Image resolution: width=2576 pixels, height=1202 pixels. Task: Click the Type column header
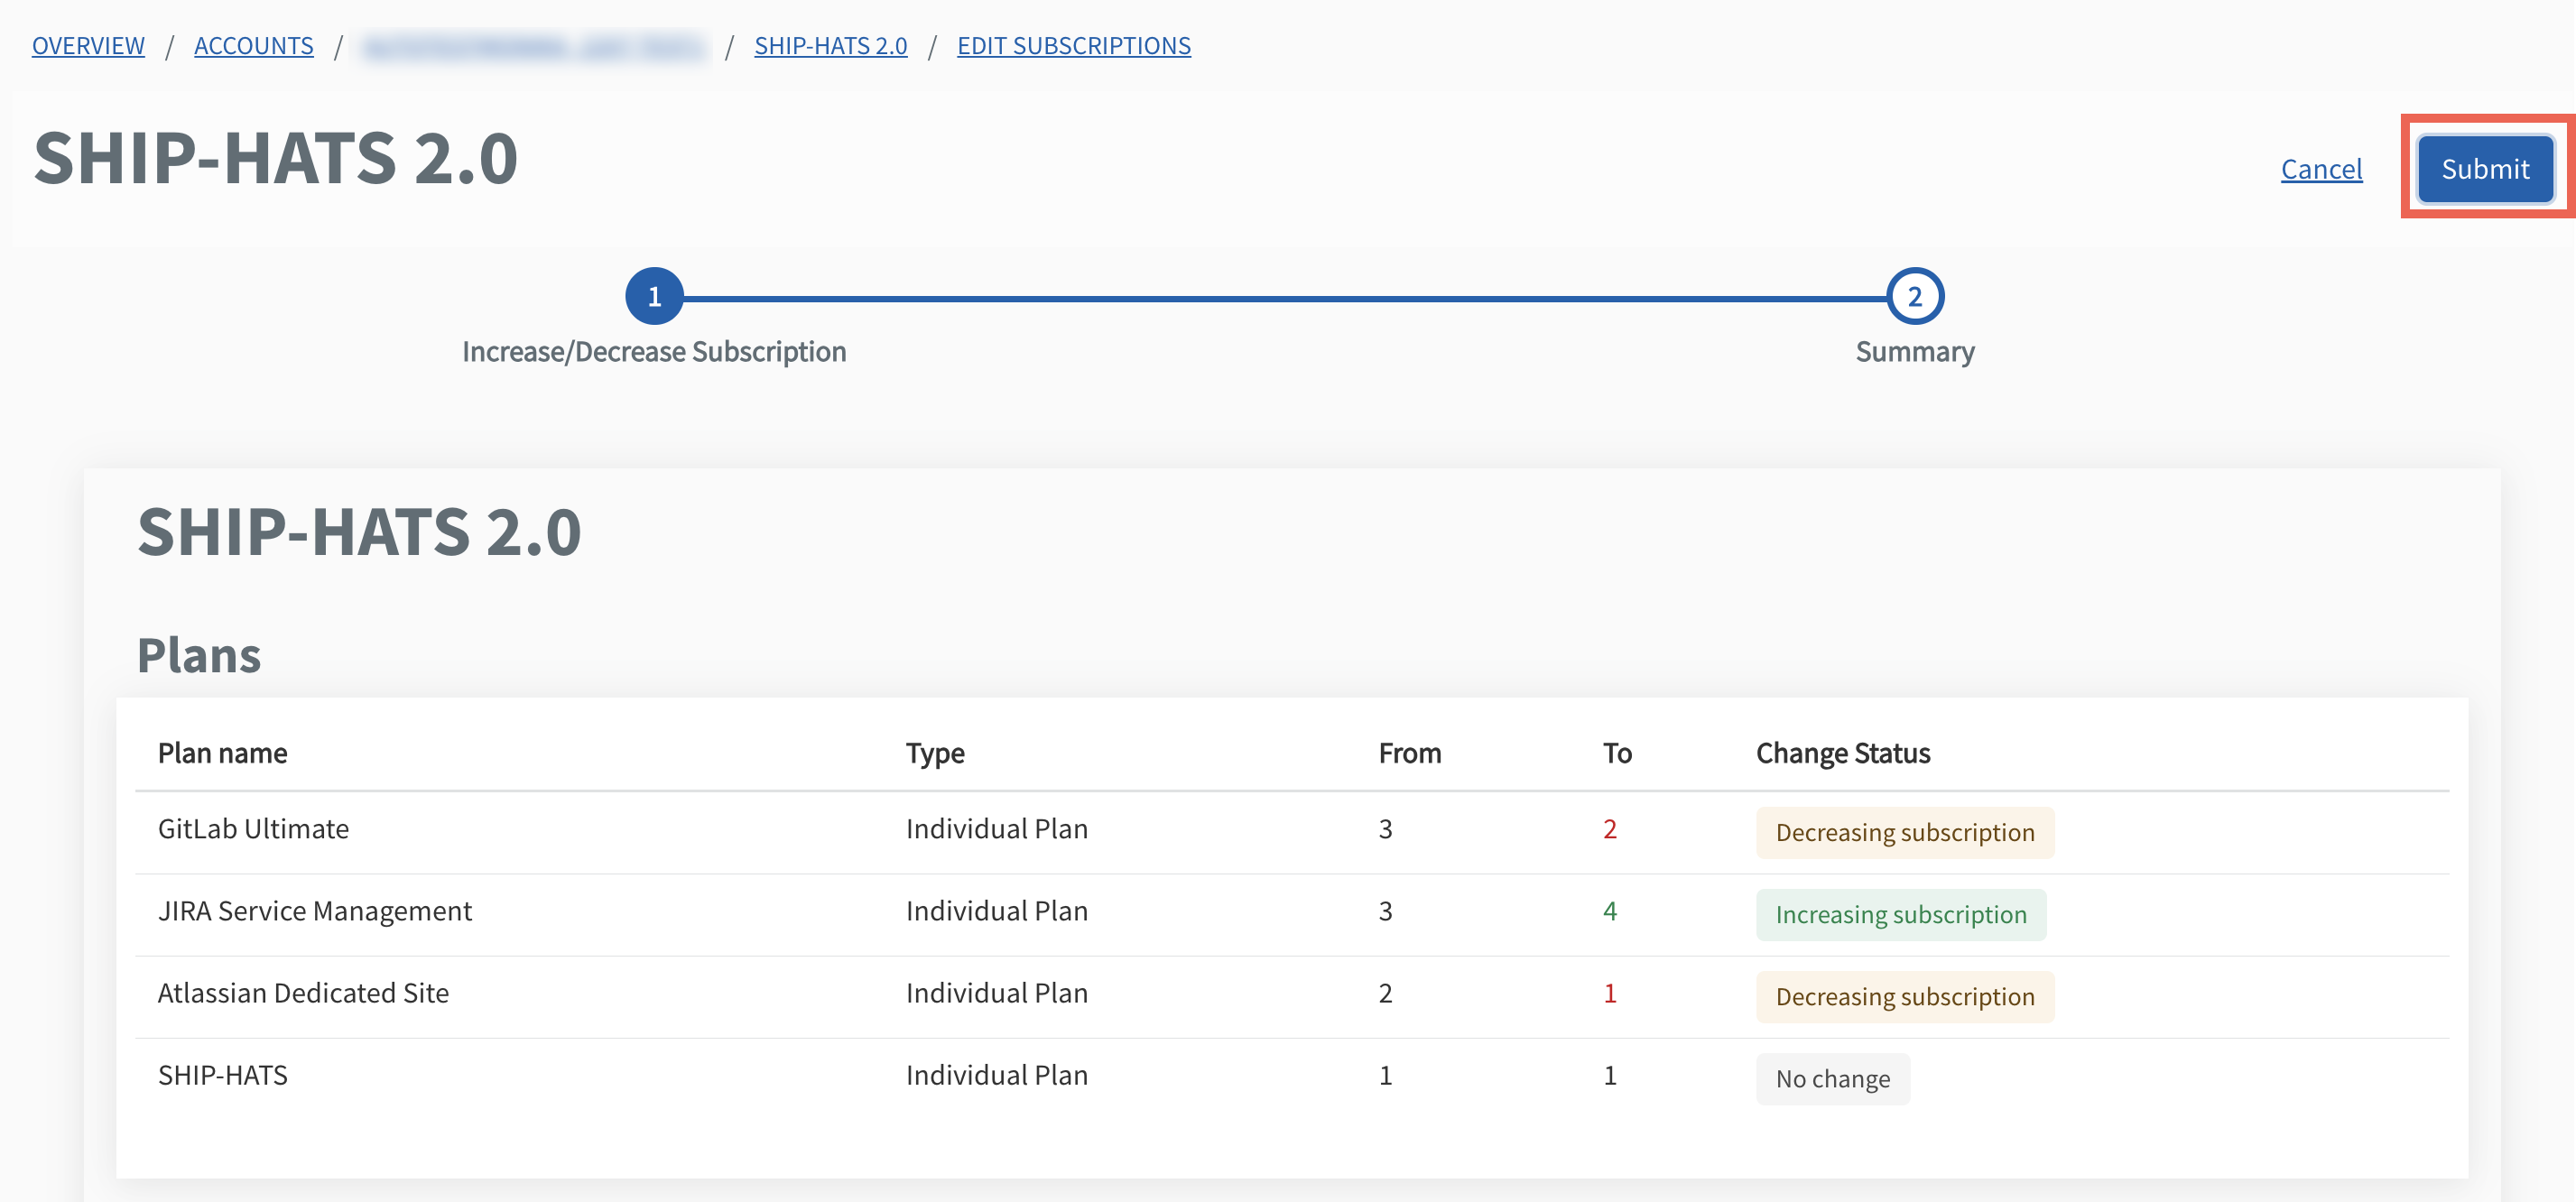tap(935, 753)
